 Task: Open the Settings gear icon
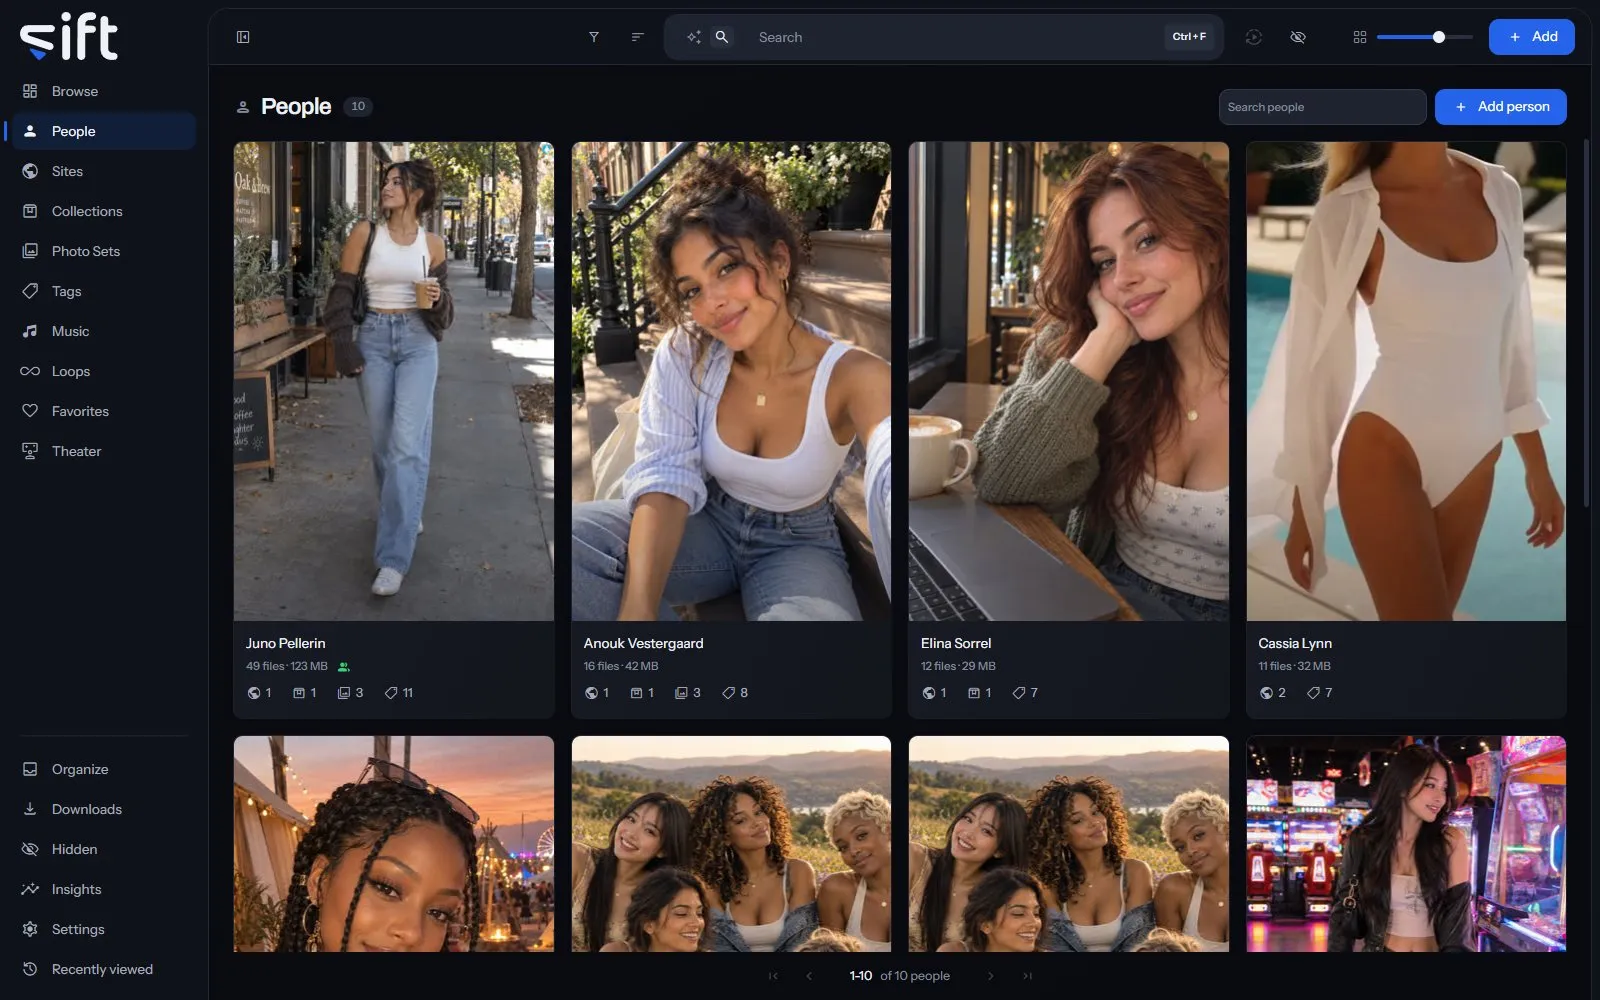pyautogui.click(x=30, y=929)
